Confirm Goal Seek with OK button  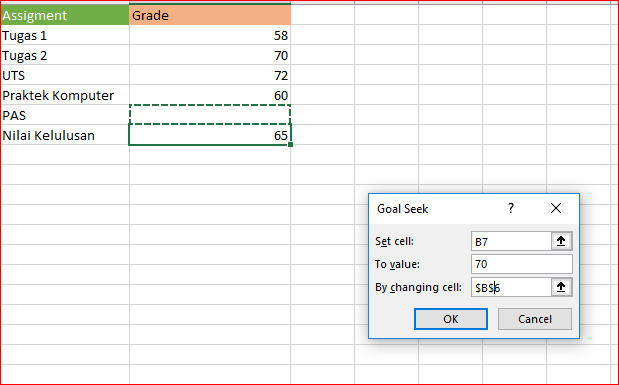451,319
